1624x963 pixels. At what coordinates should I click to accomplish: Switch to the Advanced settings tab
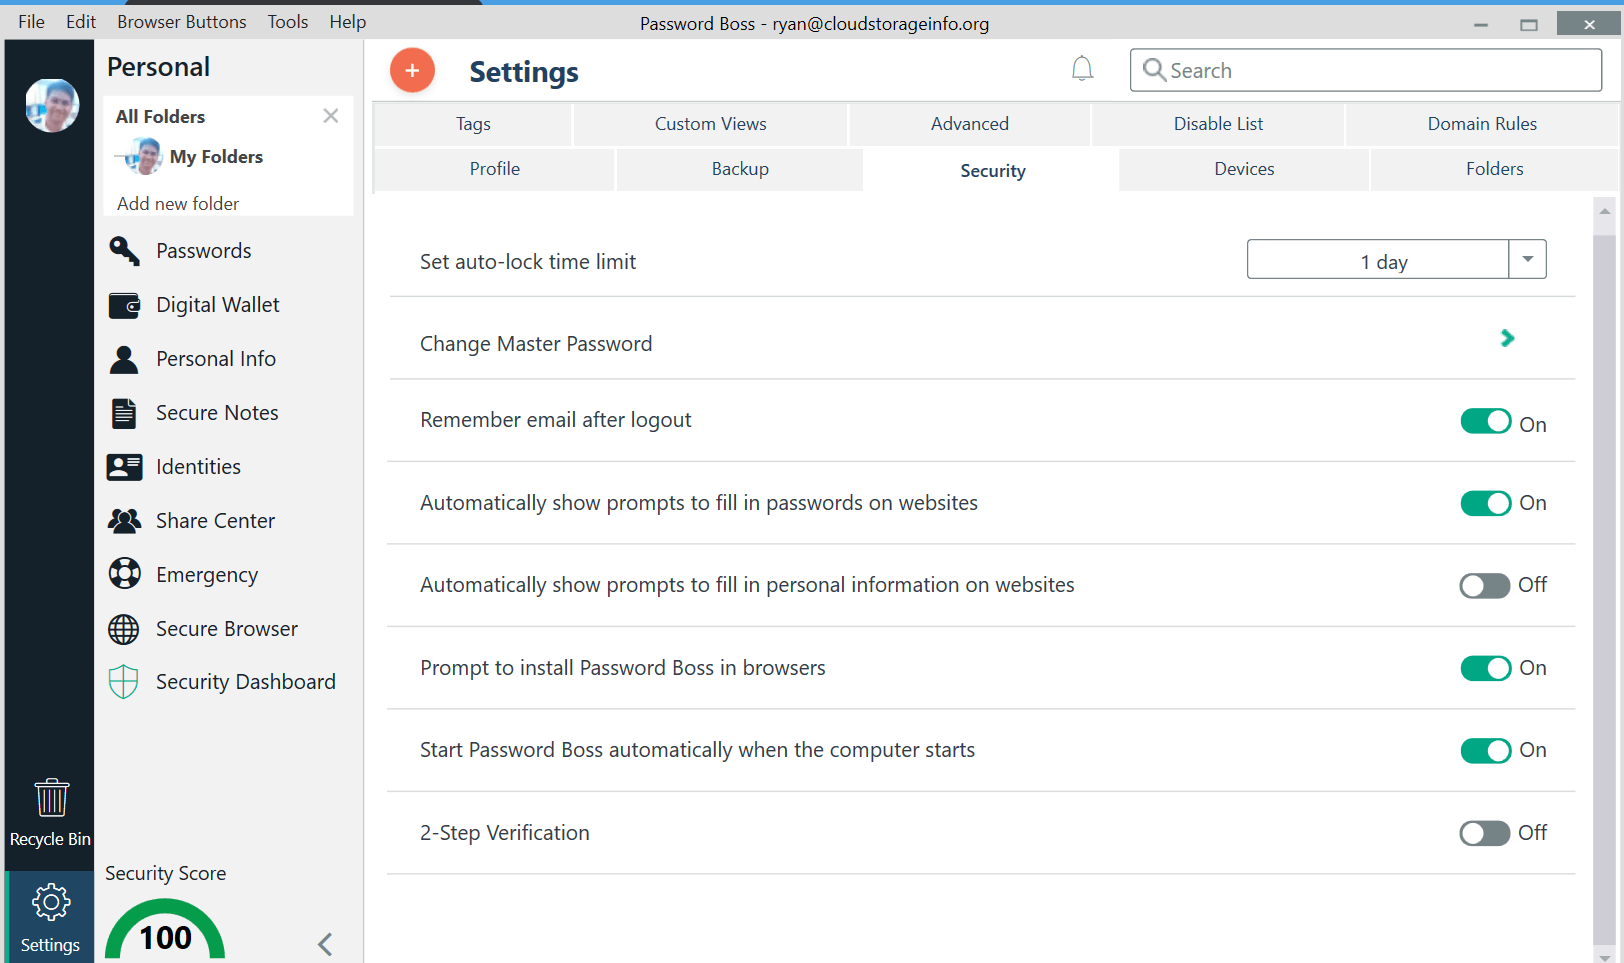[x=969, y=123]
